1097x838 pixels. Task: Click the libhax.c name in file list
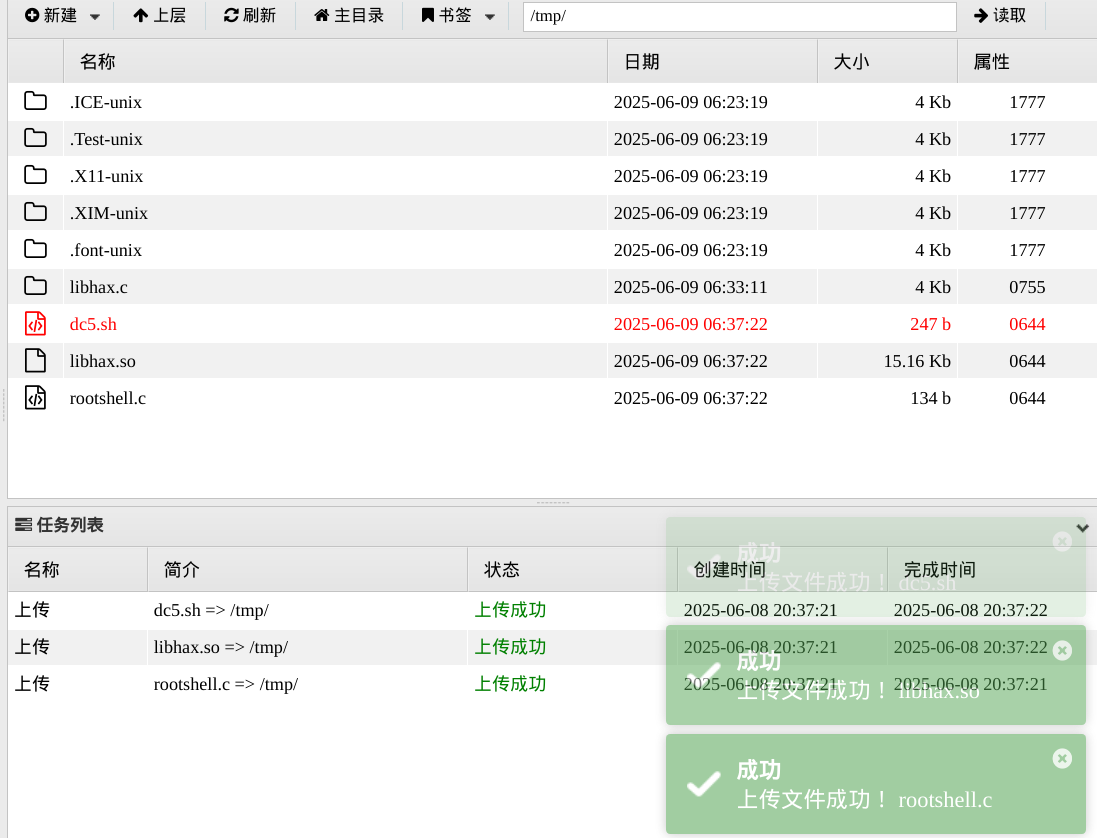click(99, 287)
